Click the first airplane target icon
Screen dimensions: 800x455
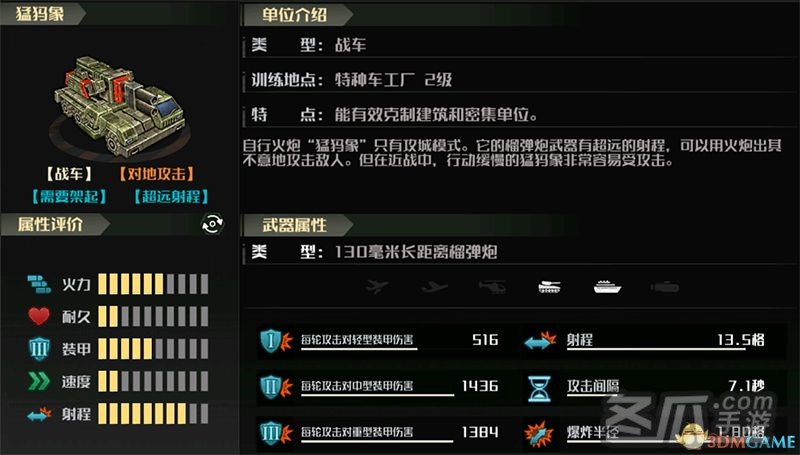[x=377, y=287]
